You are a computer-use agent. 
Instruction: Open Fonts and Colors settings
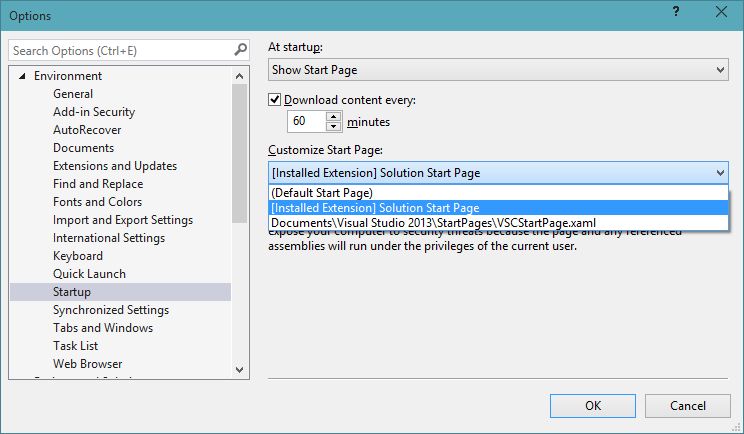point(98,202)
